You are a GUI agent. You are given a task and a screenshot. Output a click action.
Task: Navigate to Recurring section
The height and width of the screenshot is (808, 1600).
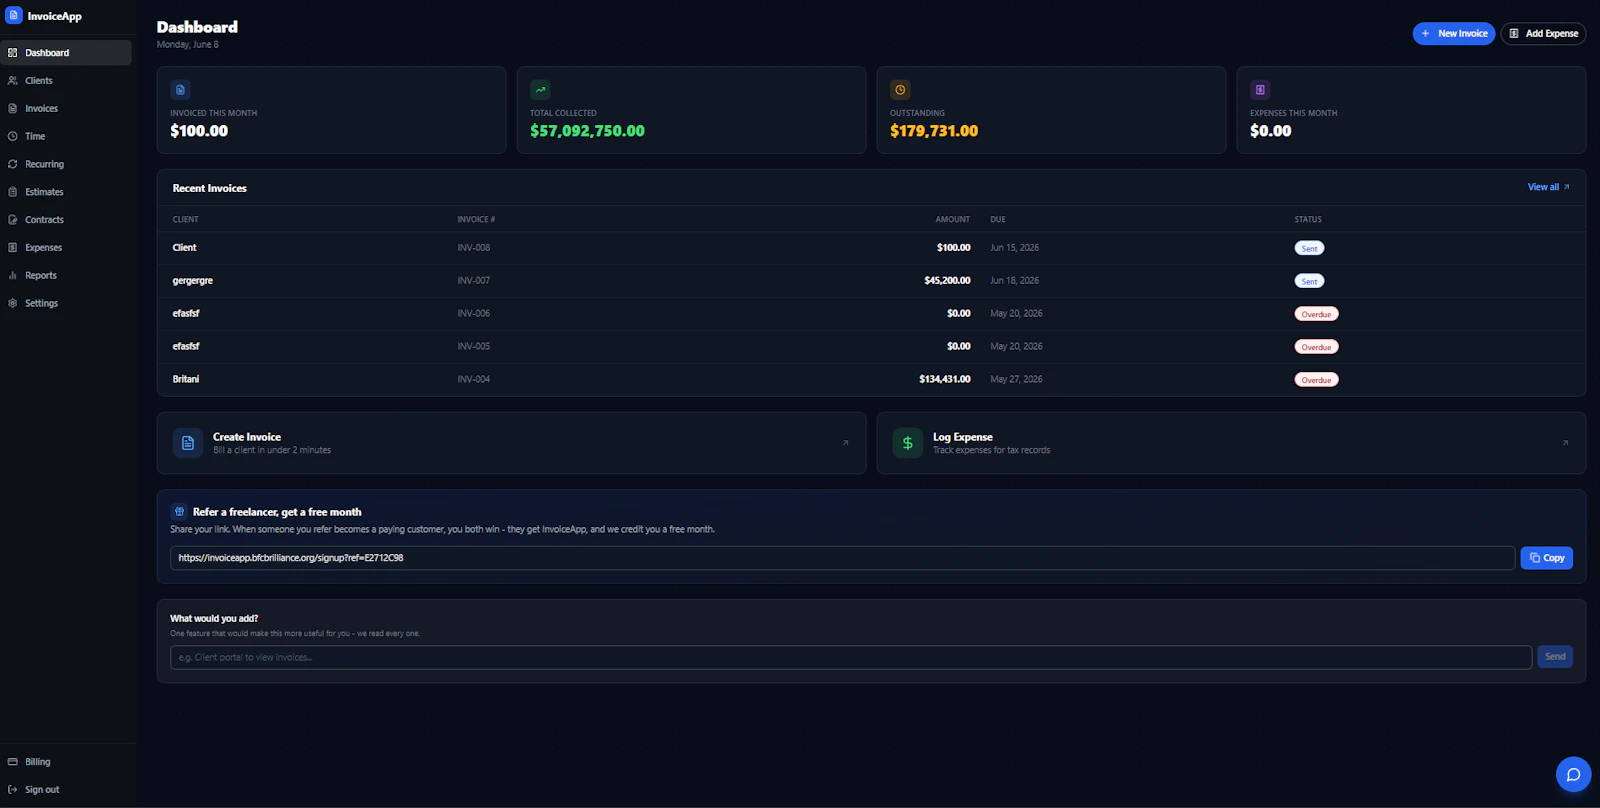tap(66, 164)
